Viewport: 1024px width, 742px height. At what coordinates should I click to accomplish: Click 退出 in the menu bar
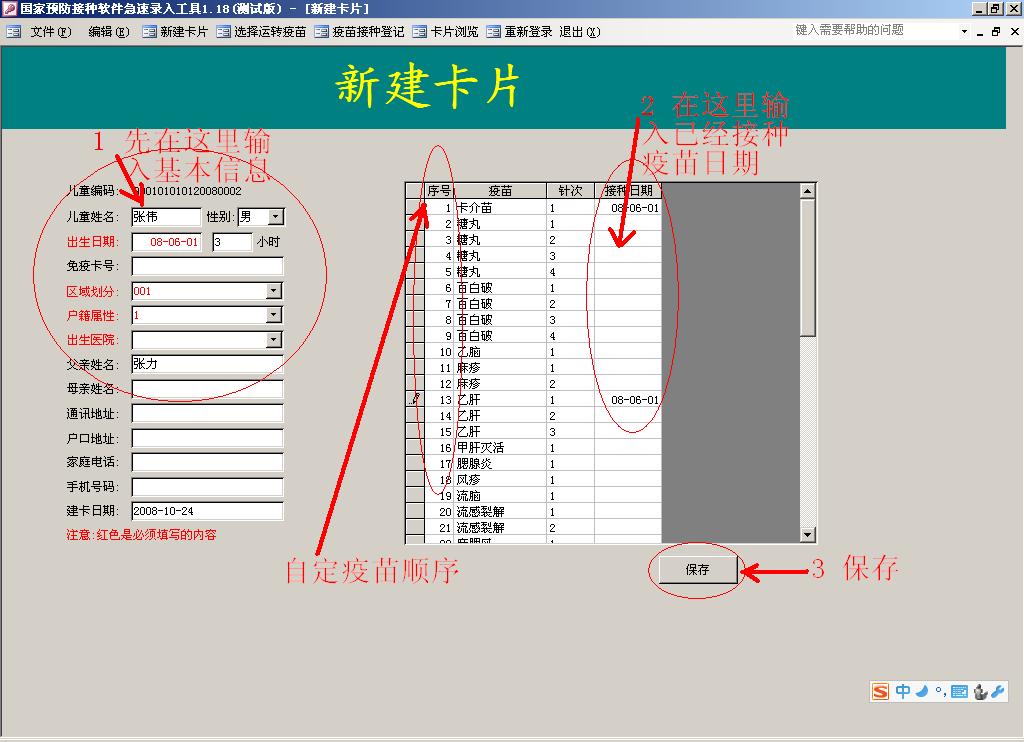579,31
